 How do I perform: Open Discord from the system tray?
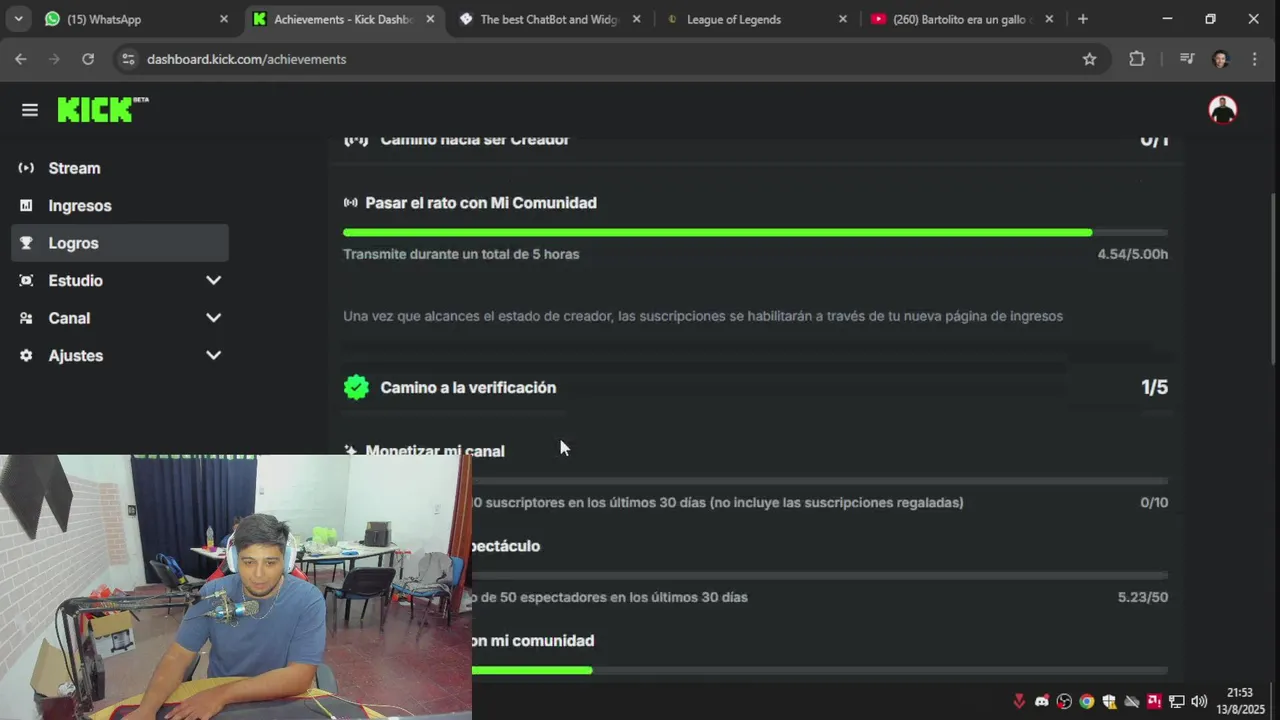1042,701
